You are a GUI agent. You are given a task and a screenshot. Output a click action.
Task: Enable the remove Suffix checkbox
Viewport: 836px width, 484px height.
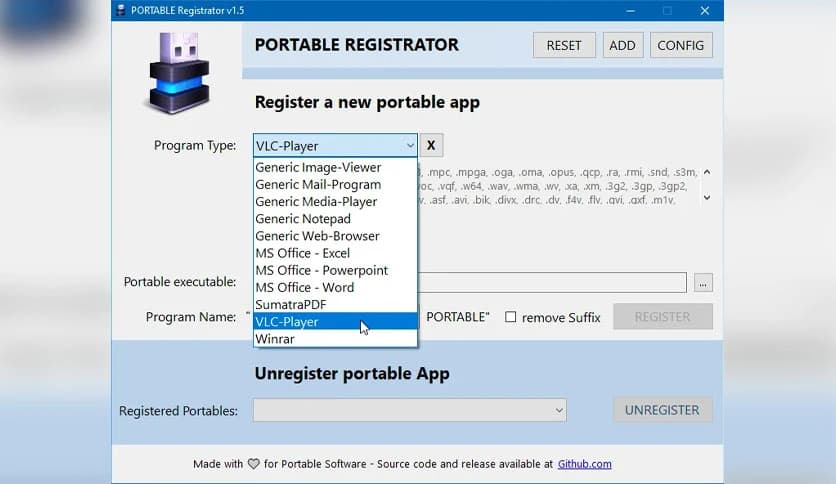click(x=511, y=317)
